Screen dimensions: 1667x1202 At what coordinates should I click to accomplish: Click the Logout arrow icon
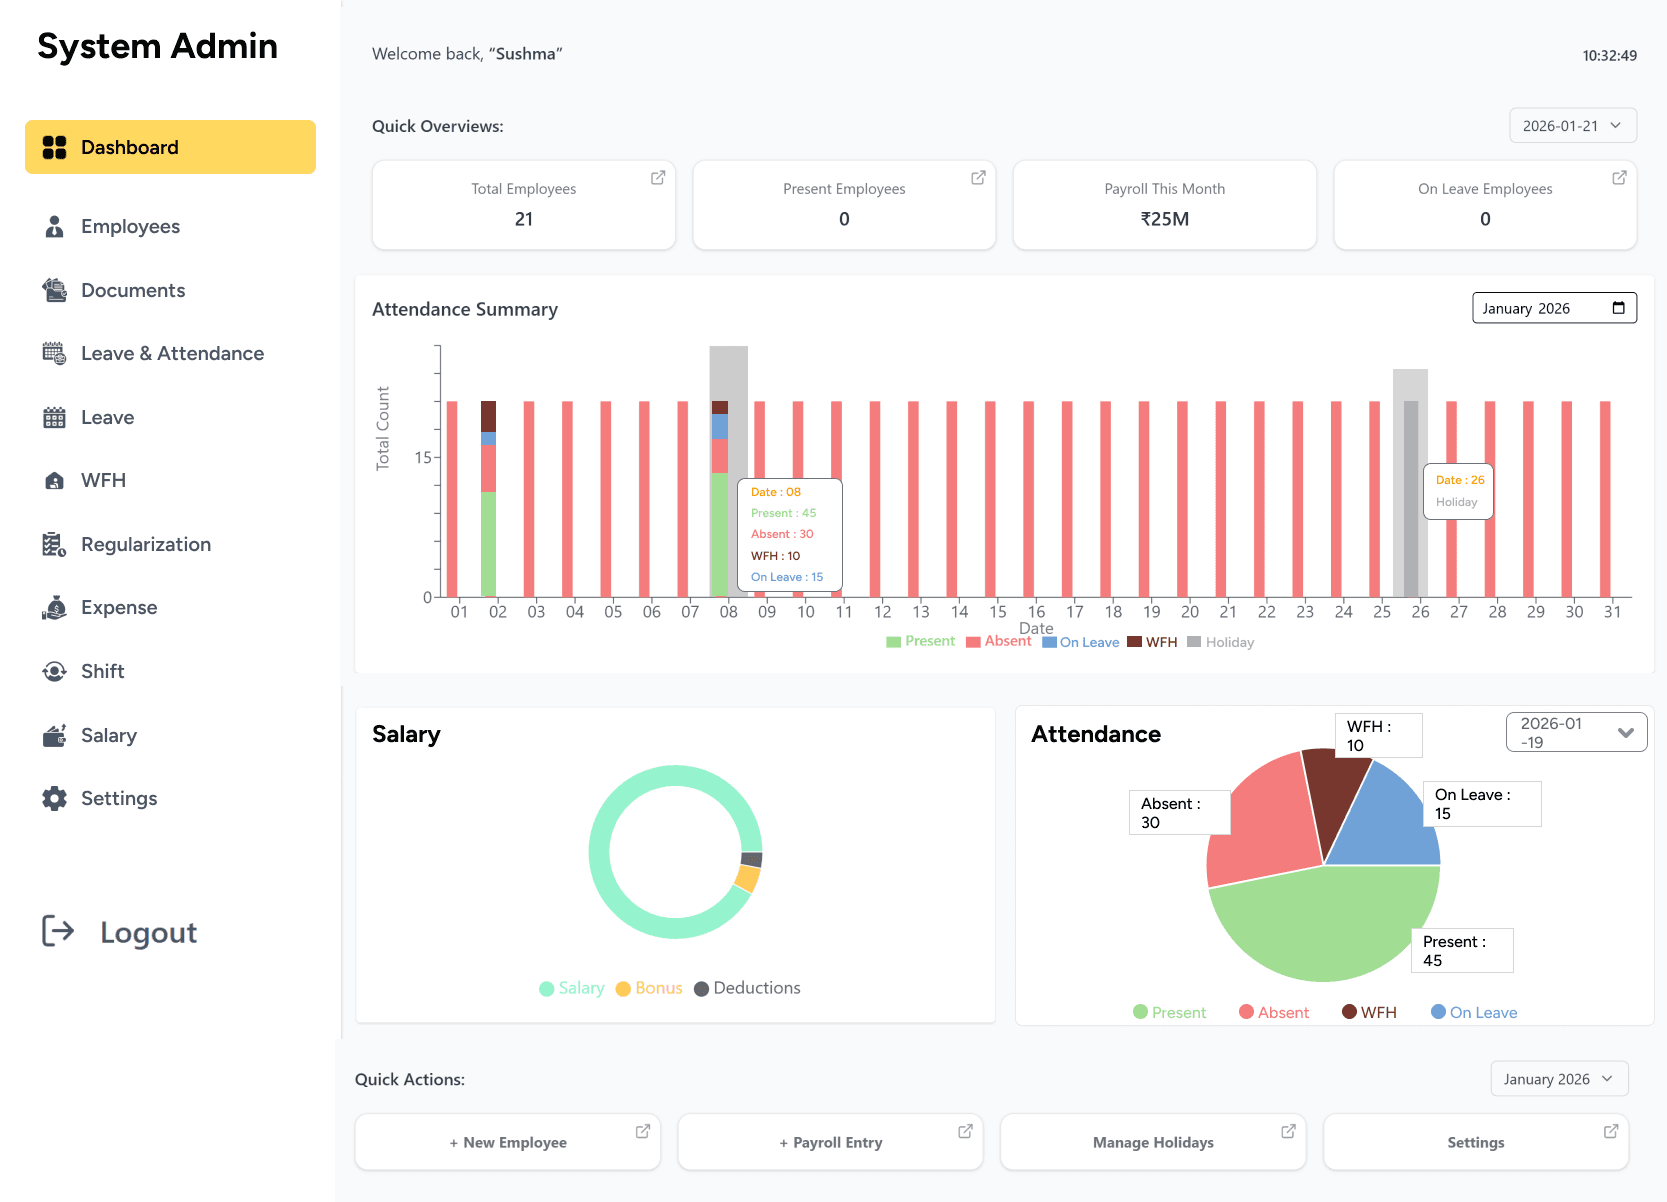(x=60, y=931)
